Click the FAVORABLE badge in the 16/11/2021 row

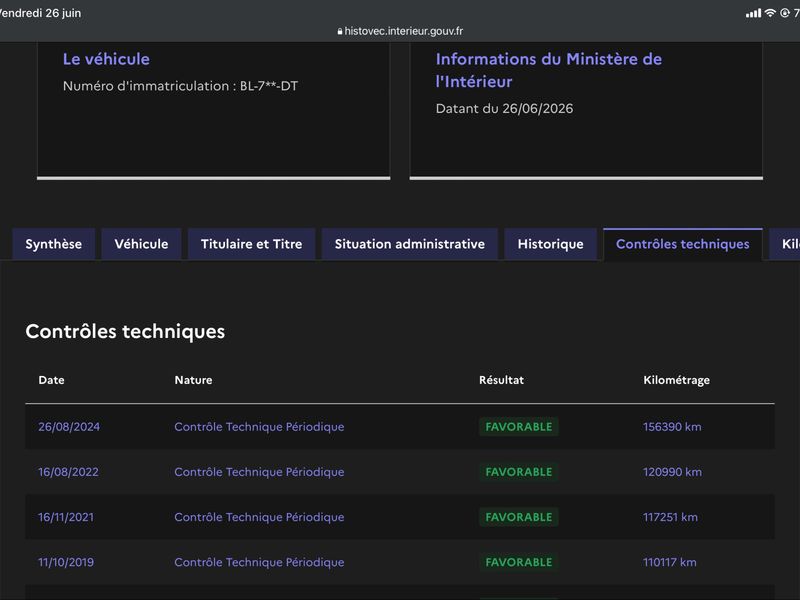pos(518,517)
